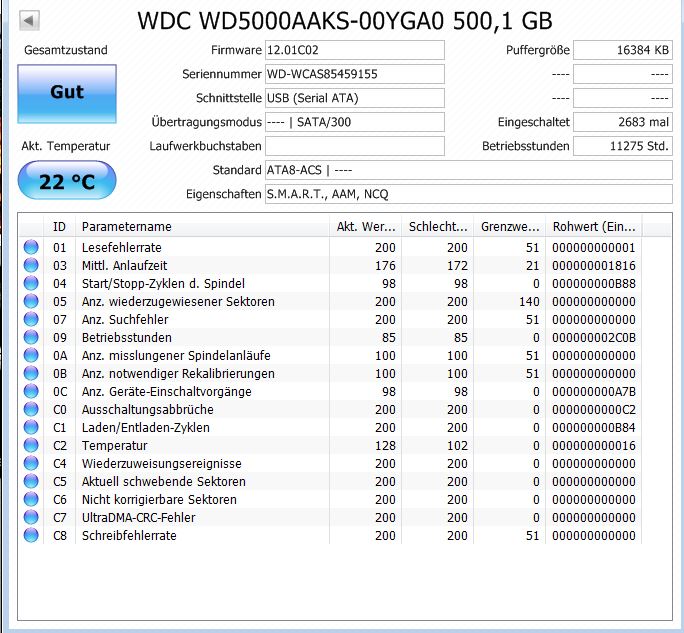Click the Parametername column header
684x633 pixels.
202,227
